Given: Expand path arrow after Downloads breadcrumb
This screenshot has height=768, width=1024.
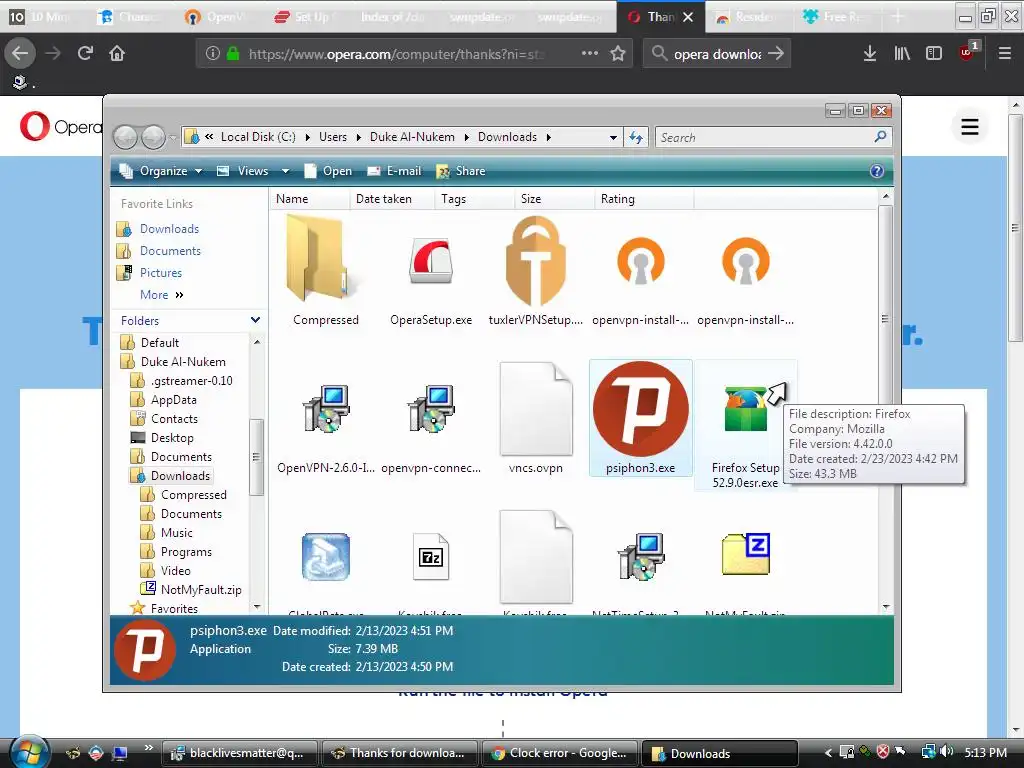Looking at the screenshot, I should point(549,137).
